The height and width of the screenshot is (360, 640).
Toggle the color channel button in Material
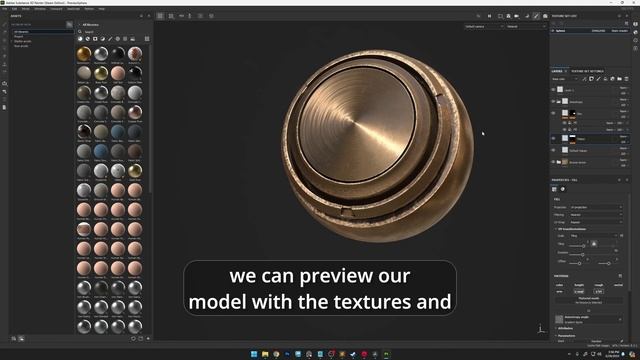(x=559, y=285)
